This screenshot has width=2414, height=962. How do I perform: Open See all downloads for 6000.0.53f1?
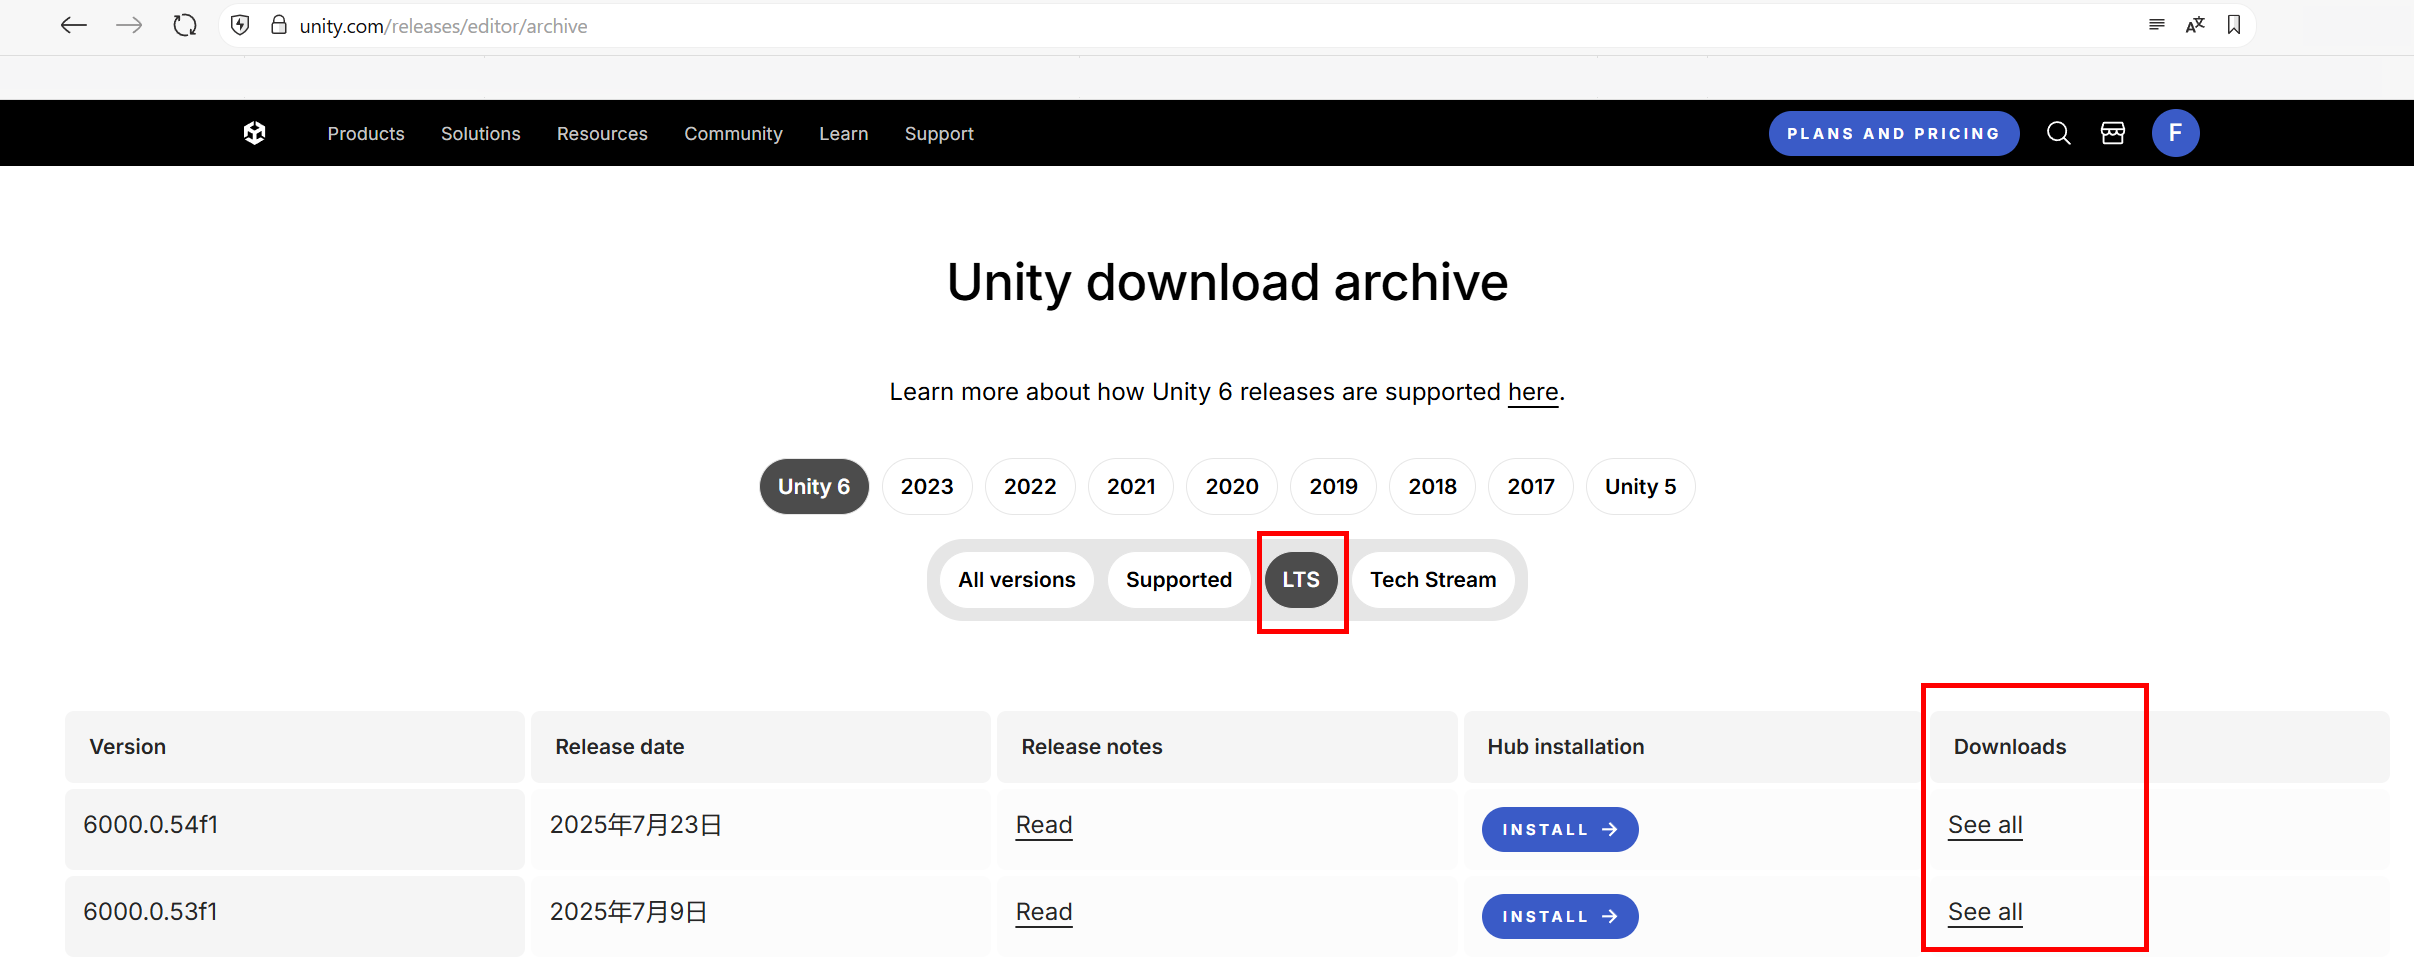point(1985,912)
